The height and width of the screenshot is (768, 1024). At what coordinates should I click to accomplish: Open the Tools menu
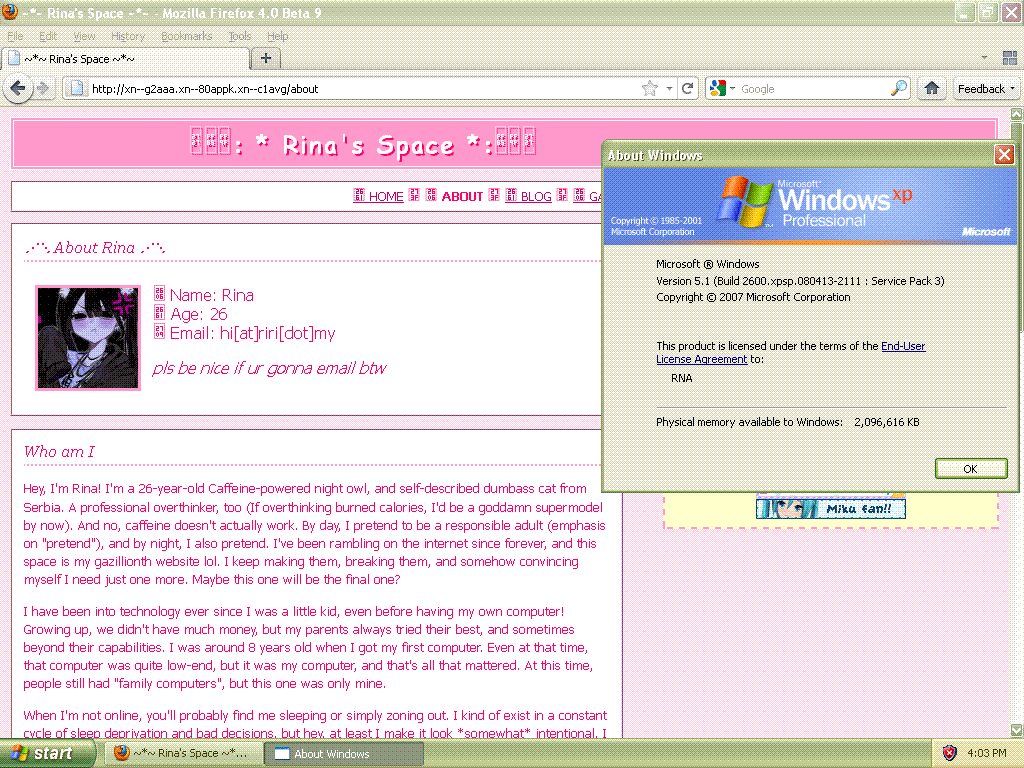239,36
